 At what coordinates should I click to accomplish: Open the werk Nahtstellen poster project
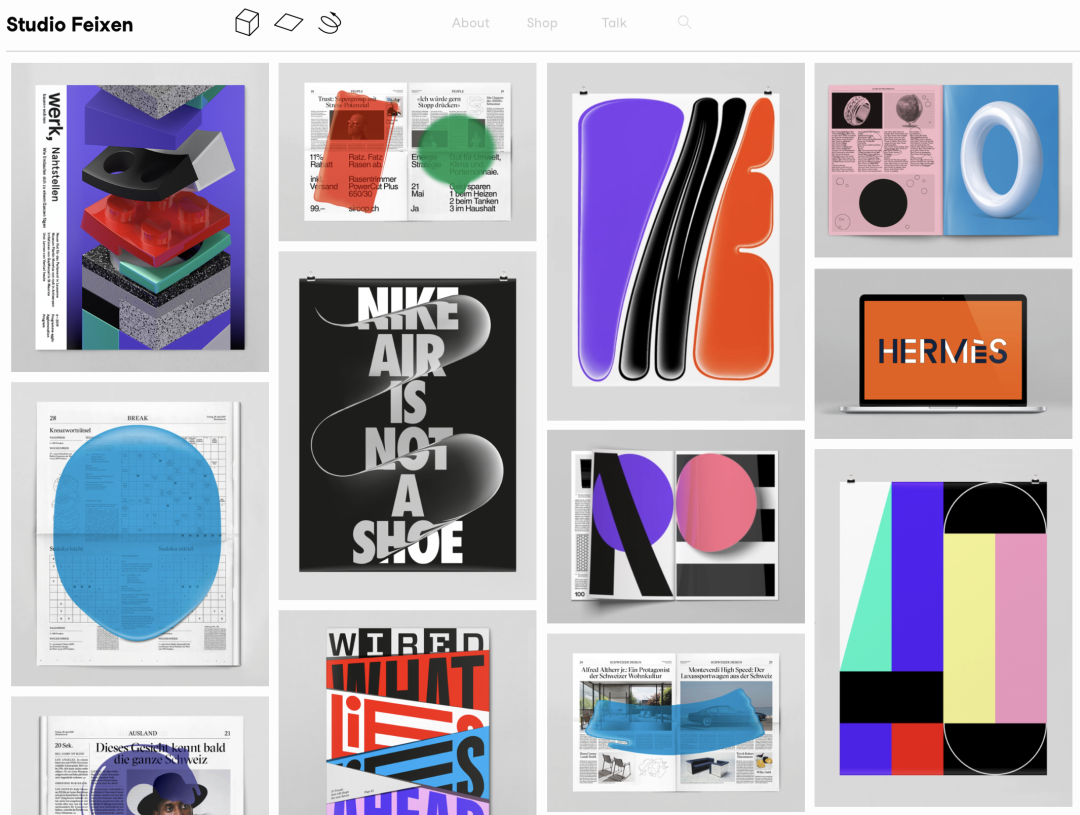(x=140, y=217)
